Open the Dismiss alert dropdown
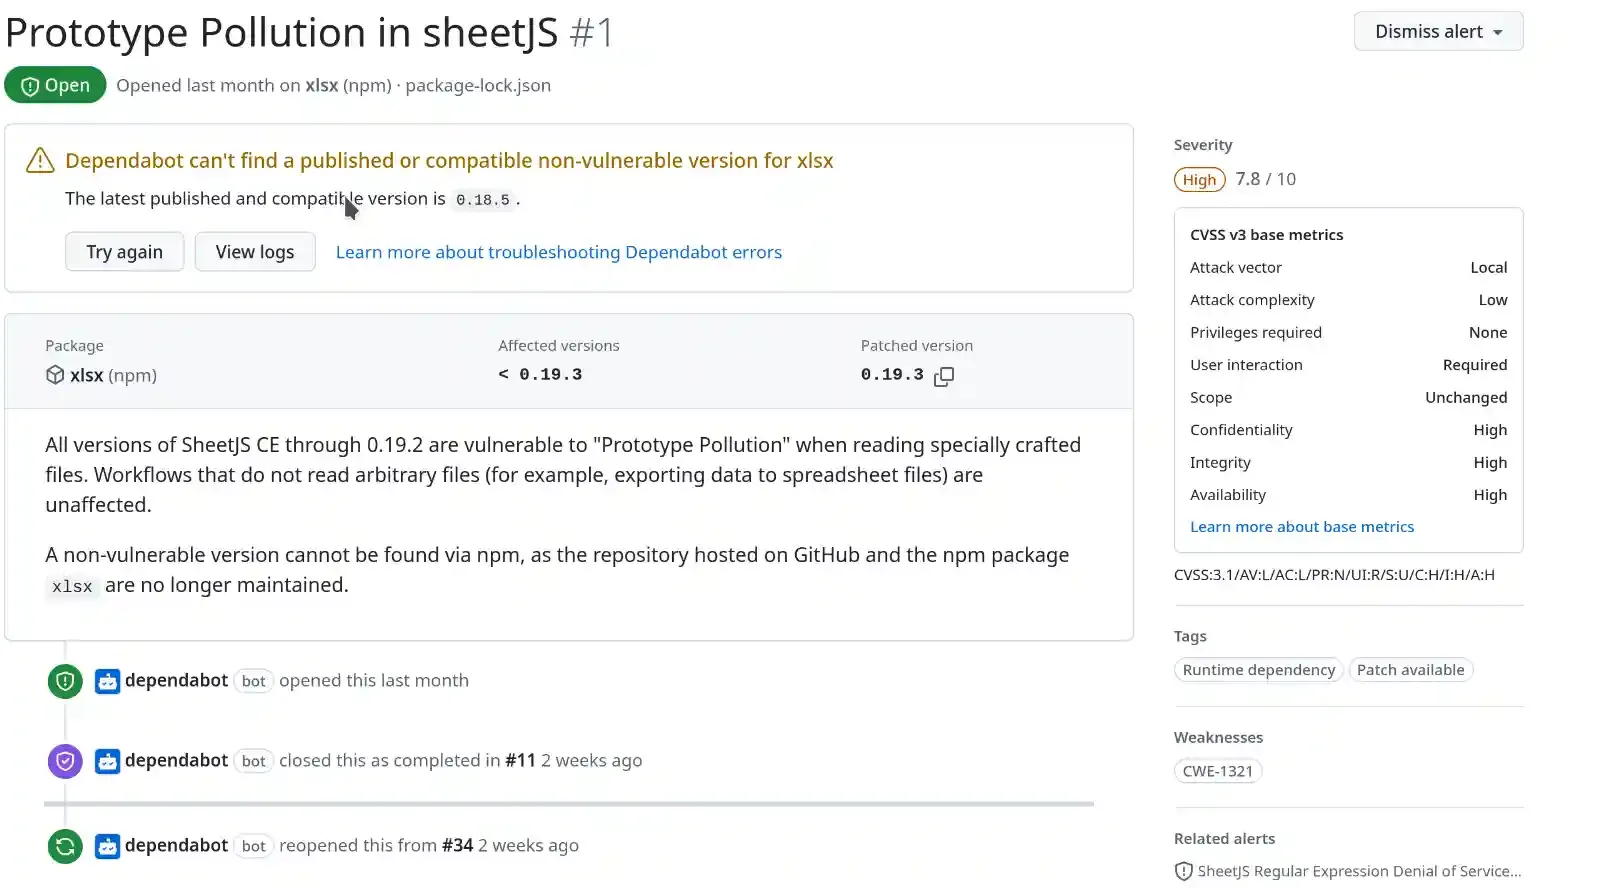The image size is (1598, 888). [1438, 31]
